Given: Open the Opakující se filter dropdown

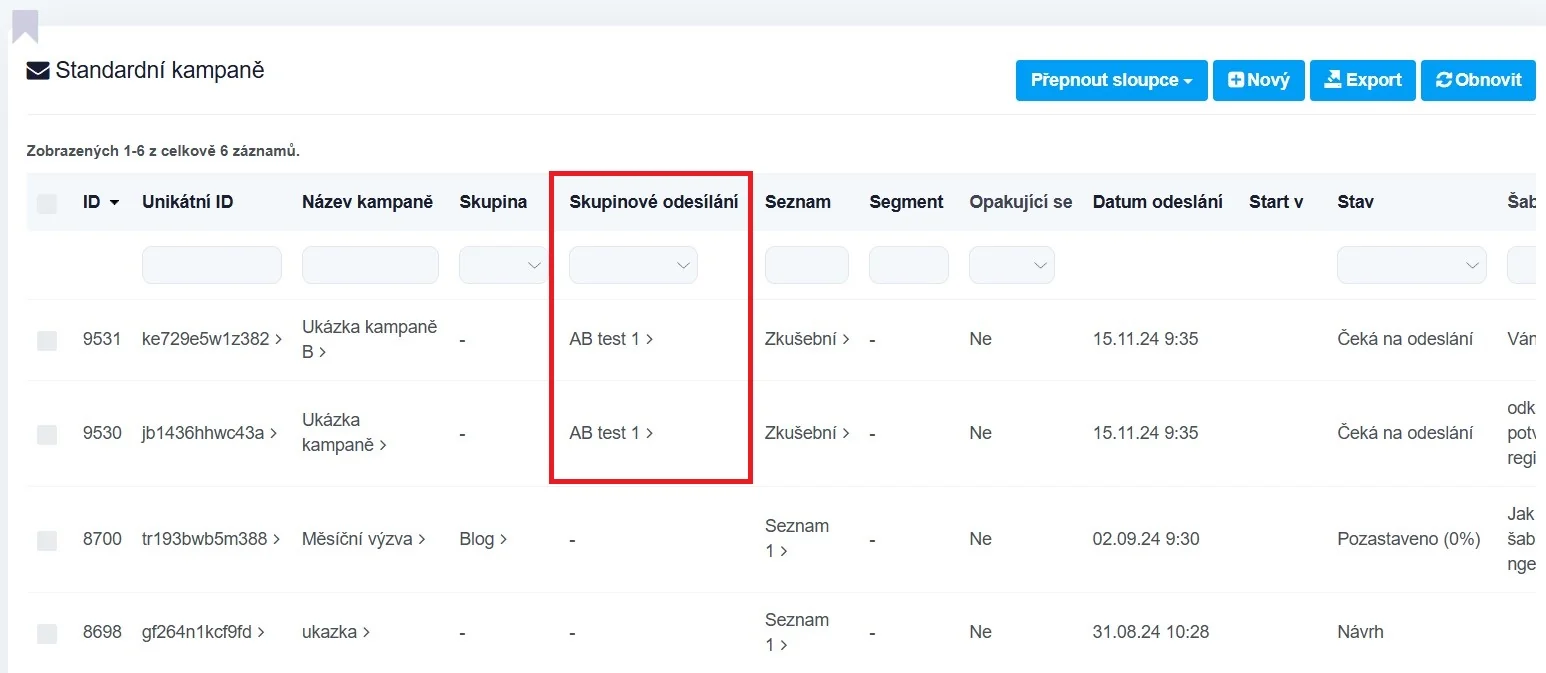Looking at the screenshot, I should [1011, 265].
